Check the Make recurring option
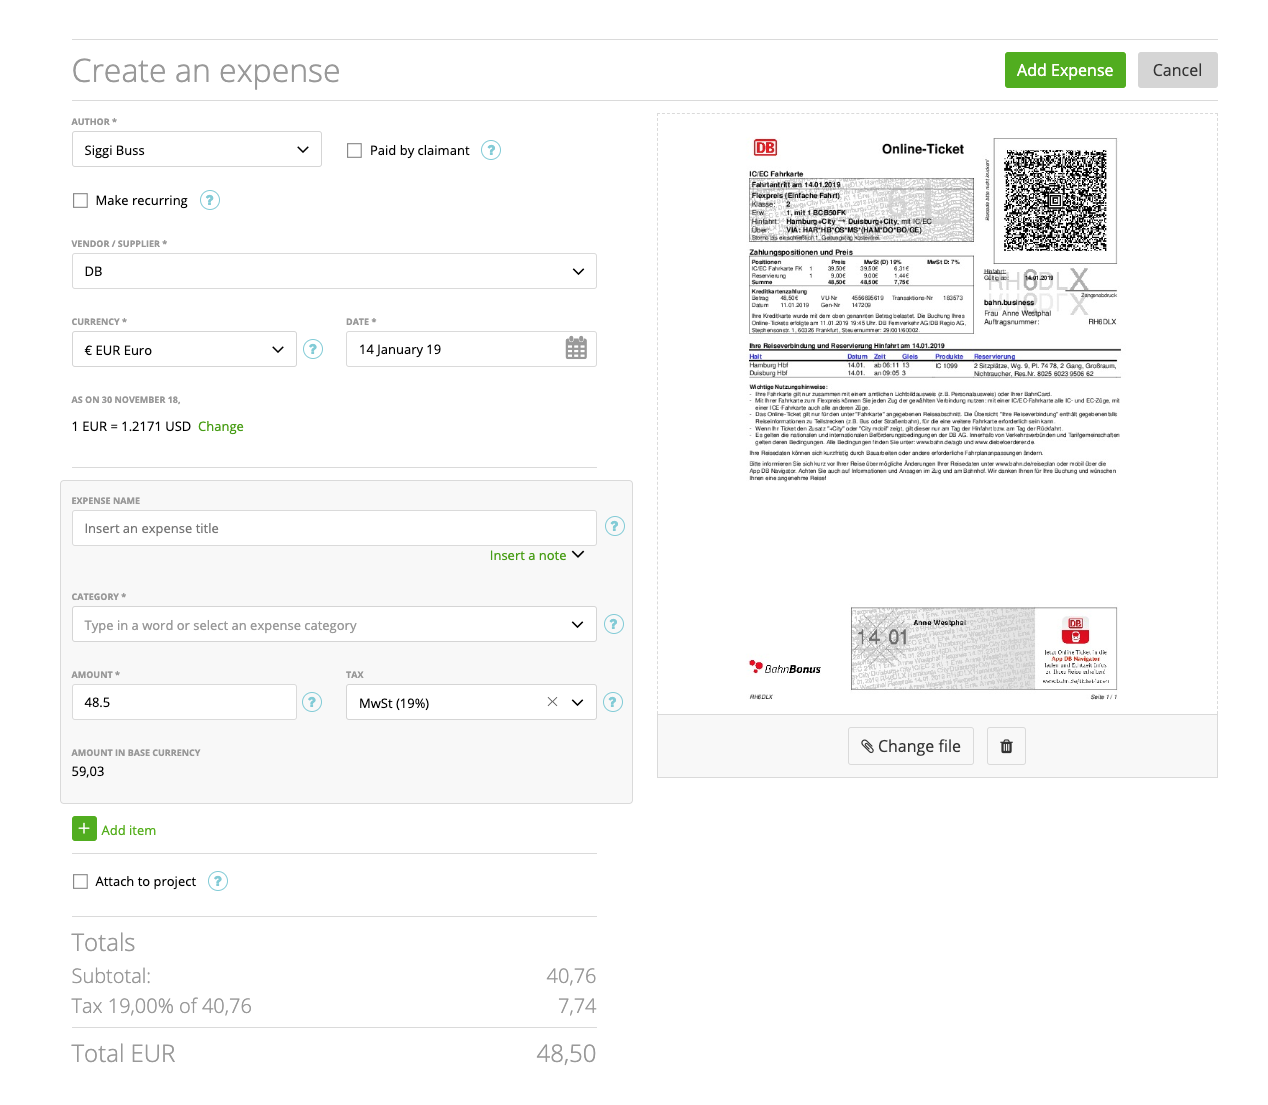The width and height of the screenshot is (1268, 1105). pos(80,200)
